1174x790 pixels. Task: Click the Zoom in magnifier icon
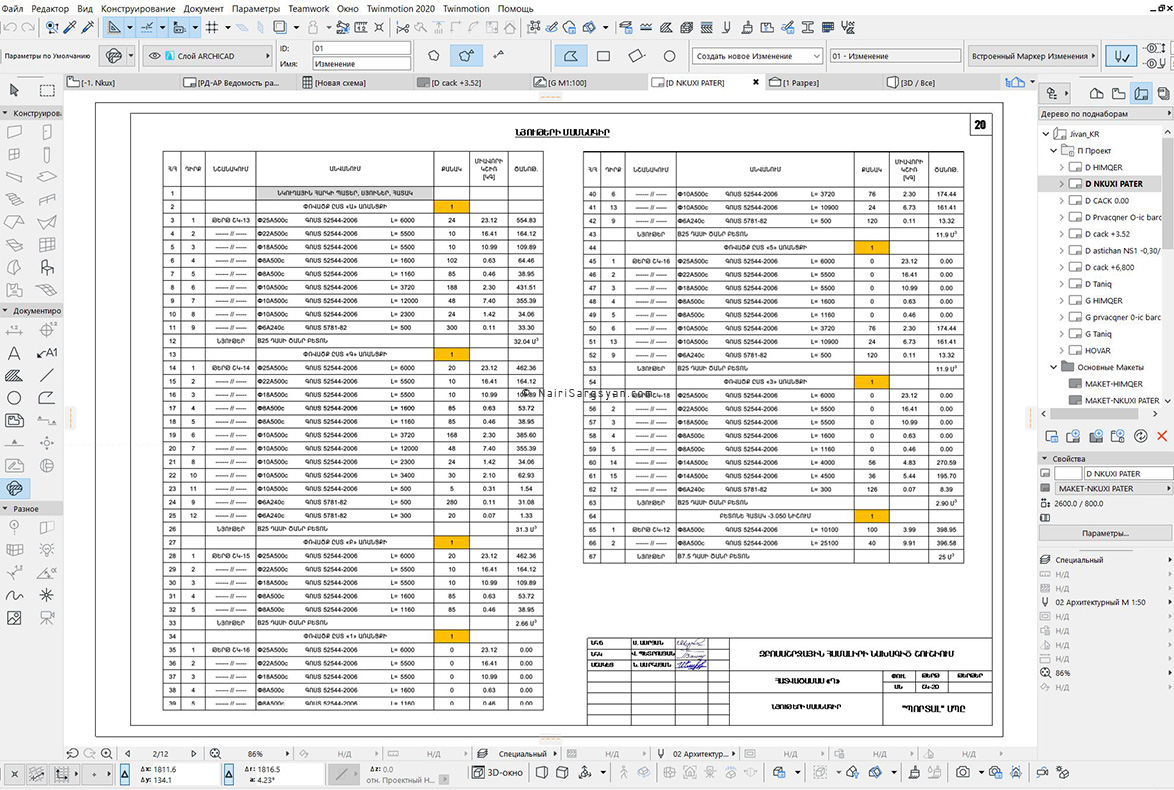106,753
